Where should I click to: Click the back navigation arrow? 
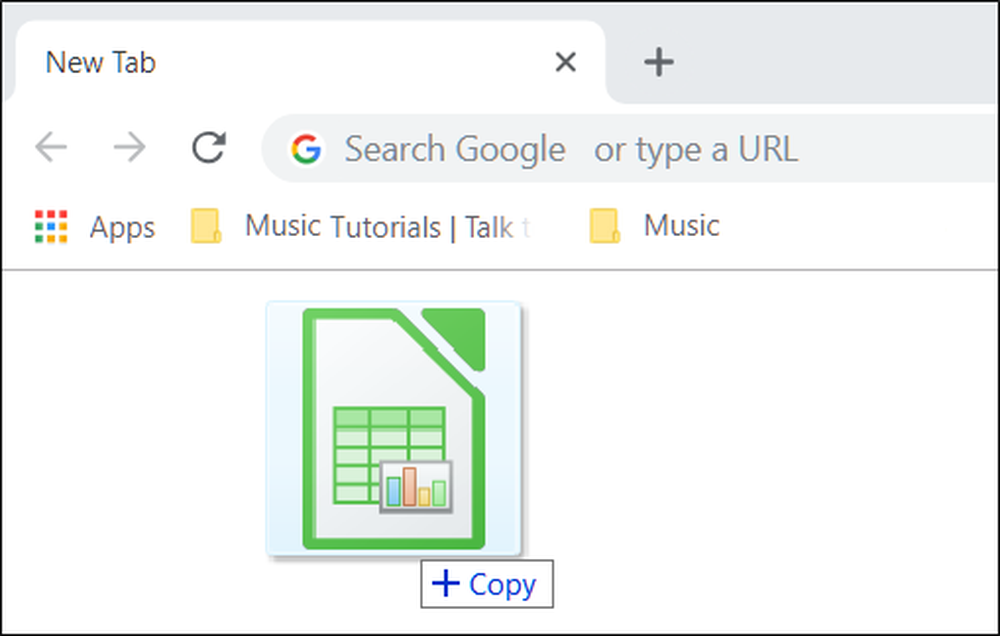(51, 147)
